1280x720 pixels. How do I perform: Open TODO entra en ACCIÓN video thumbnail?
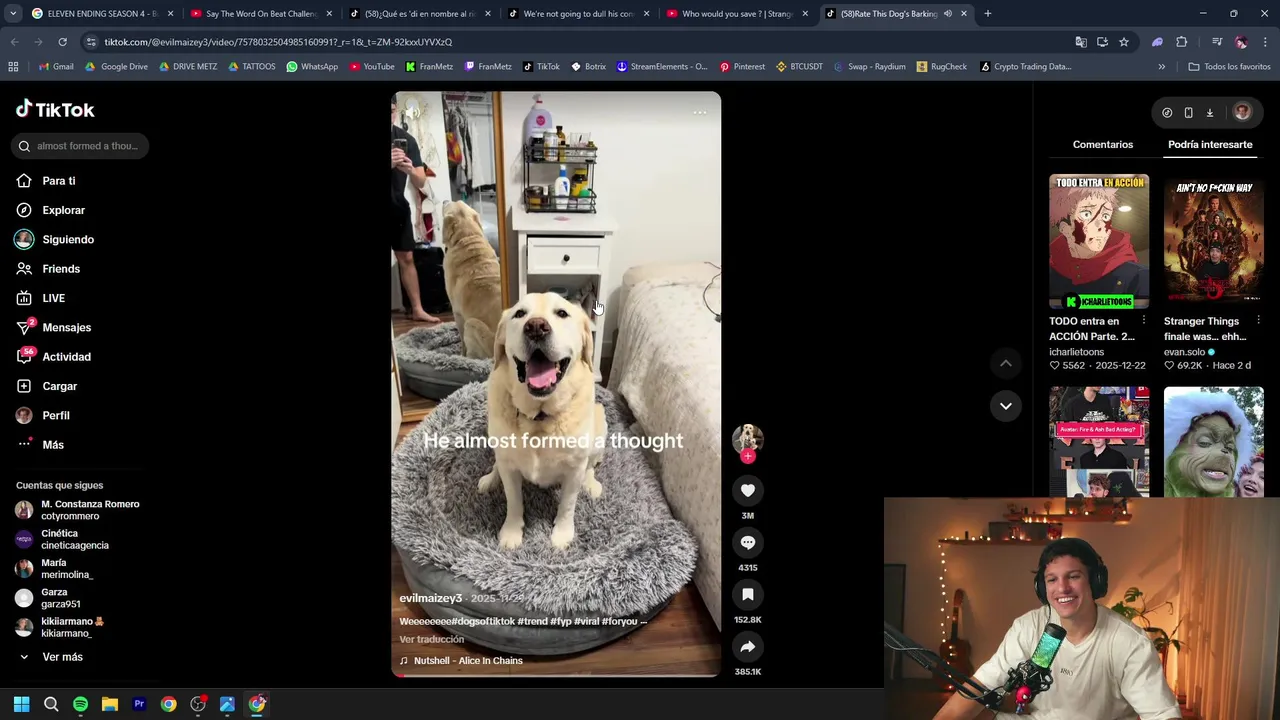pos(1099,241)
